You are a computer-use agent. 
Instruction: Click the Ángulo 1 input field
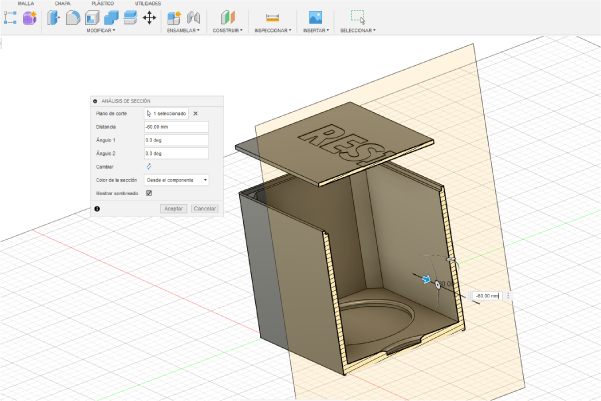coord(175,140)
